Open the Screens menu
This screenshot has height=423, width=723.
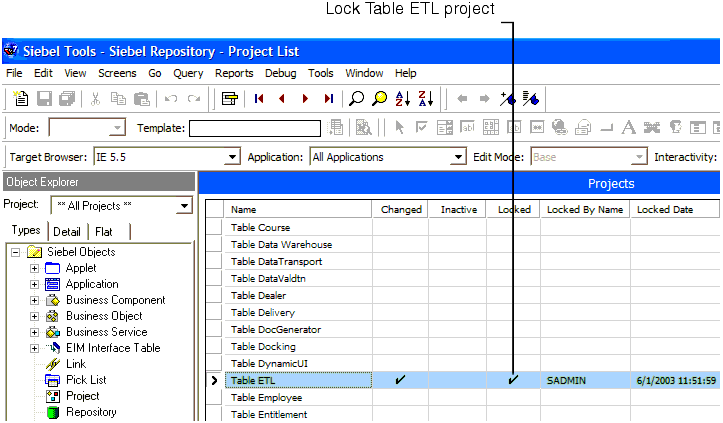(117, 73)
